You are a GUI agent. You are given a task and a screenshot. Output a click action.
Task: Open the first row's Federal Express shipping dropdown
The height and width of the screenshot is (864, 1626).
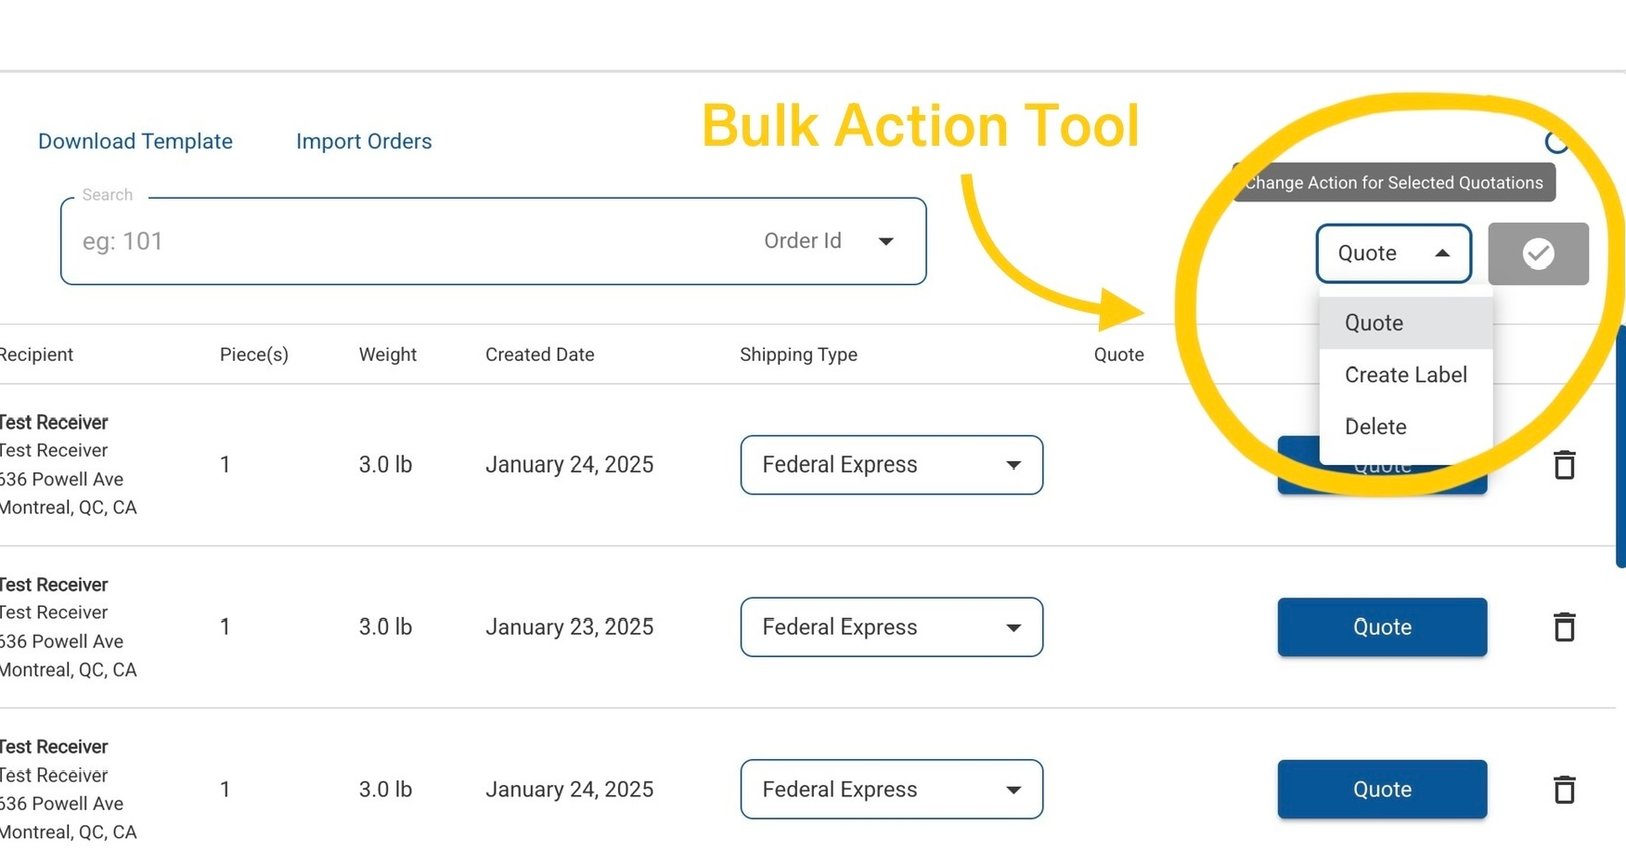pos(891,465)
